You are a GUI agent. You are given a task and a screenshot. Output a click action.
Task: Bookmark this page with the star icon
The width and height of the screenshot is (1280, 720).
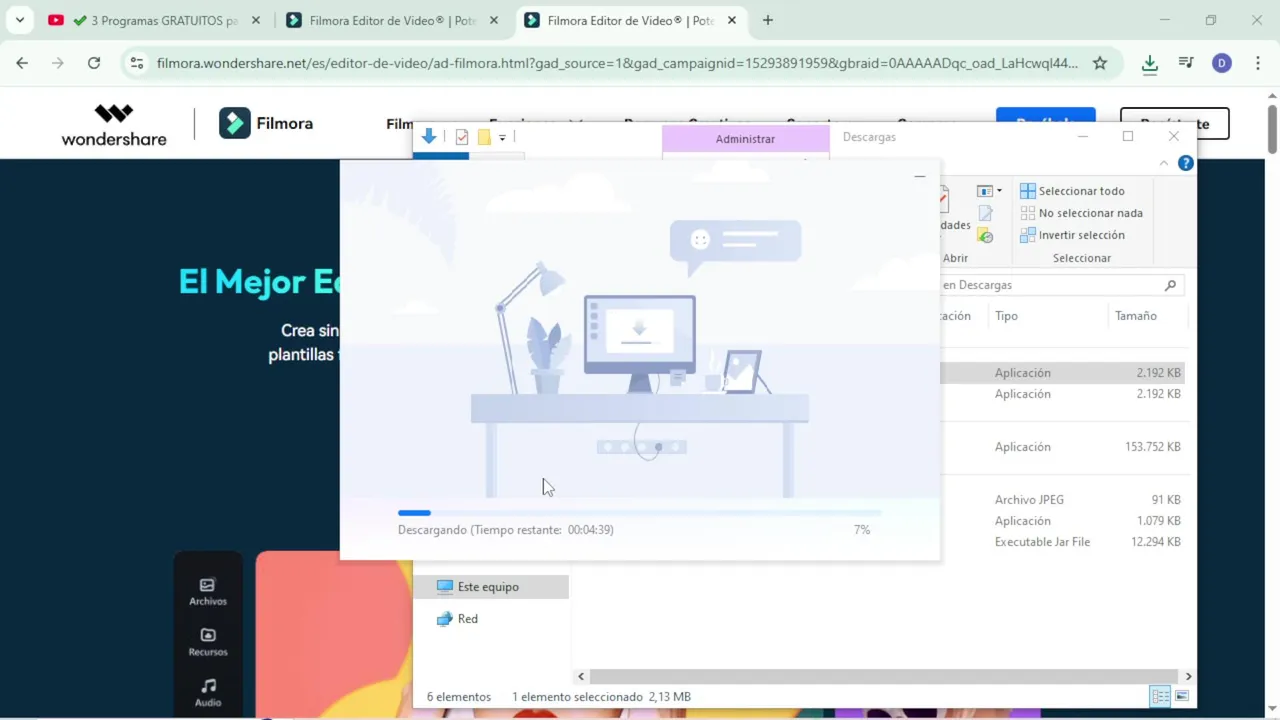[1100, 63]
